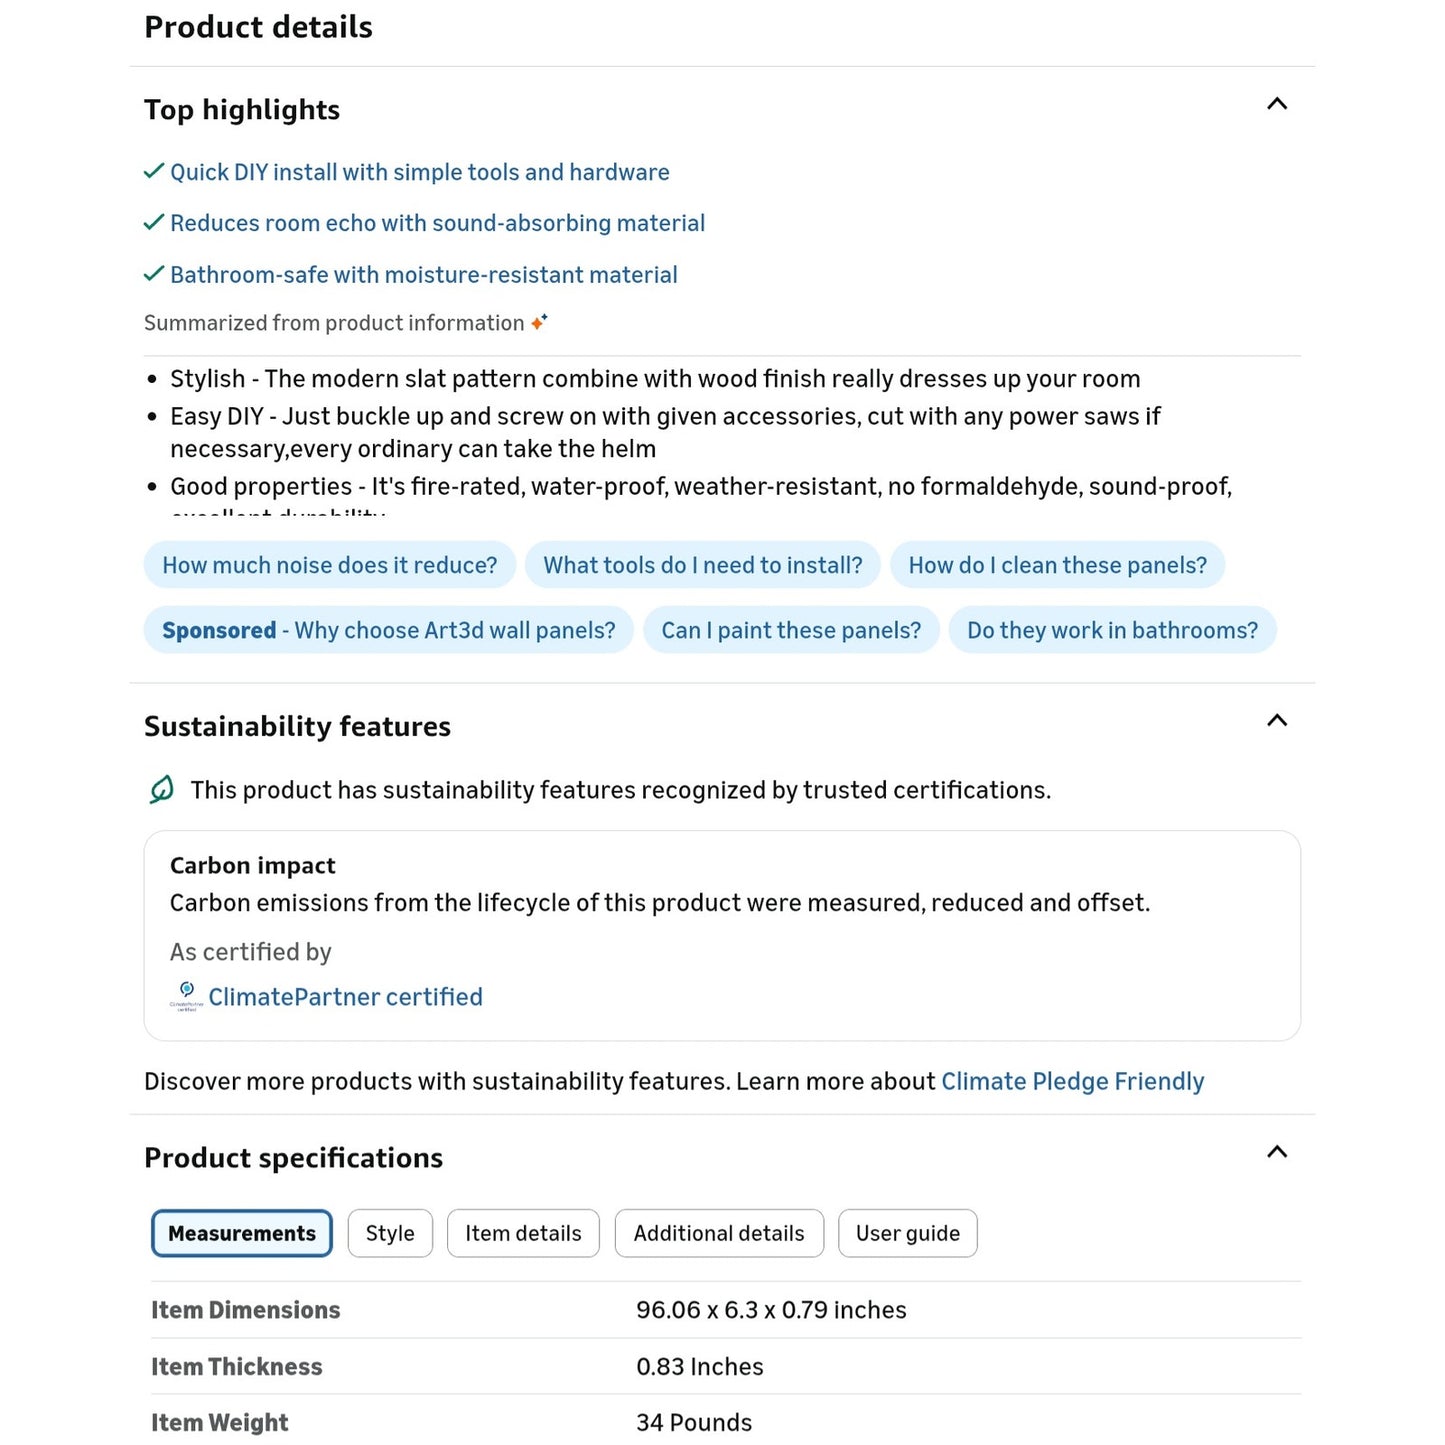
Task: Switch to the Style tab
Action: pos(390,1233)
